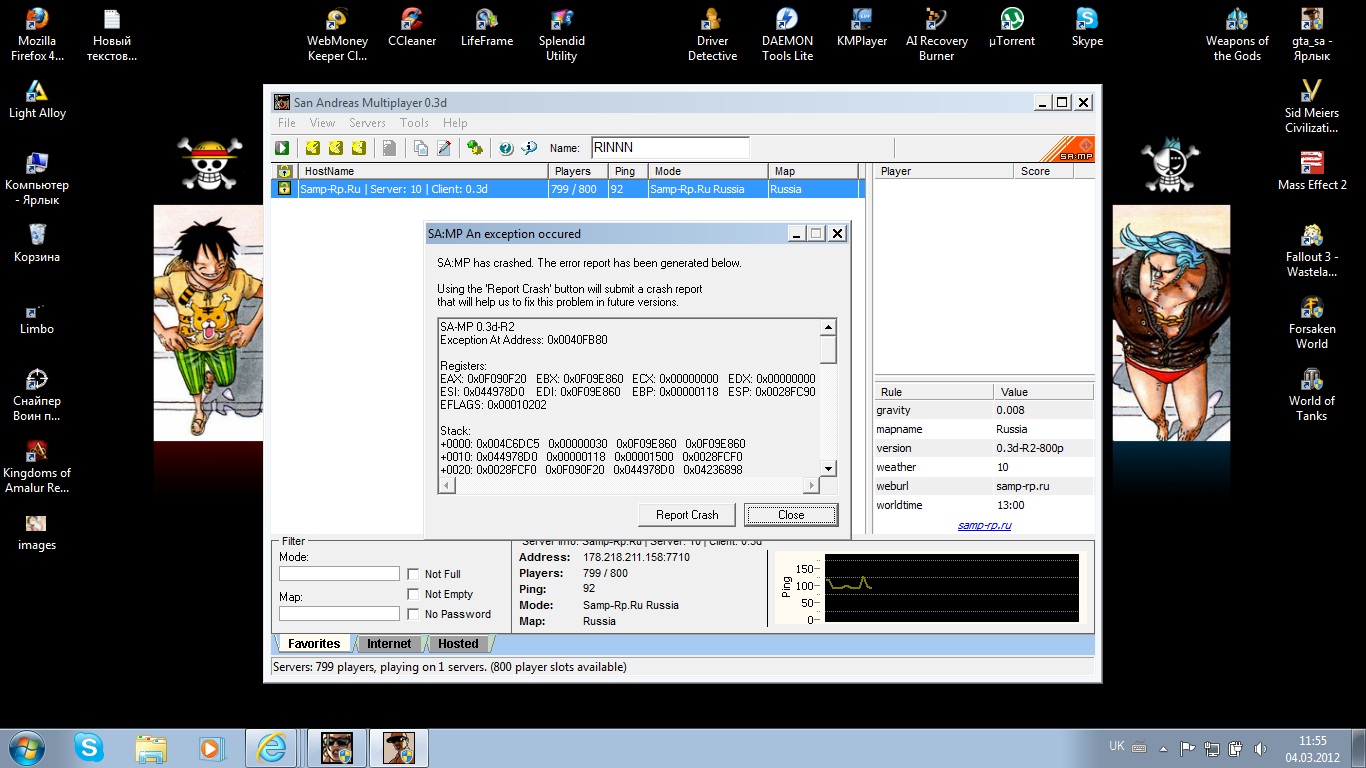Click the gray document master-list toolbar icon
Image resolution: width=1366 pixels, height=768 pixels.
[389, 148]
